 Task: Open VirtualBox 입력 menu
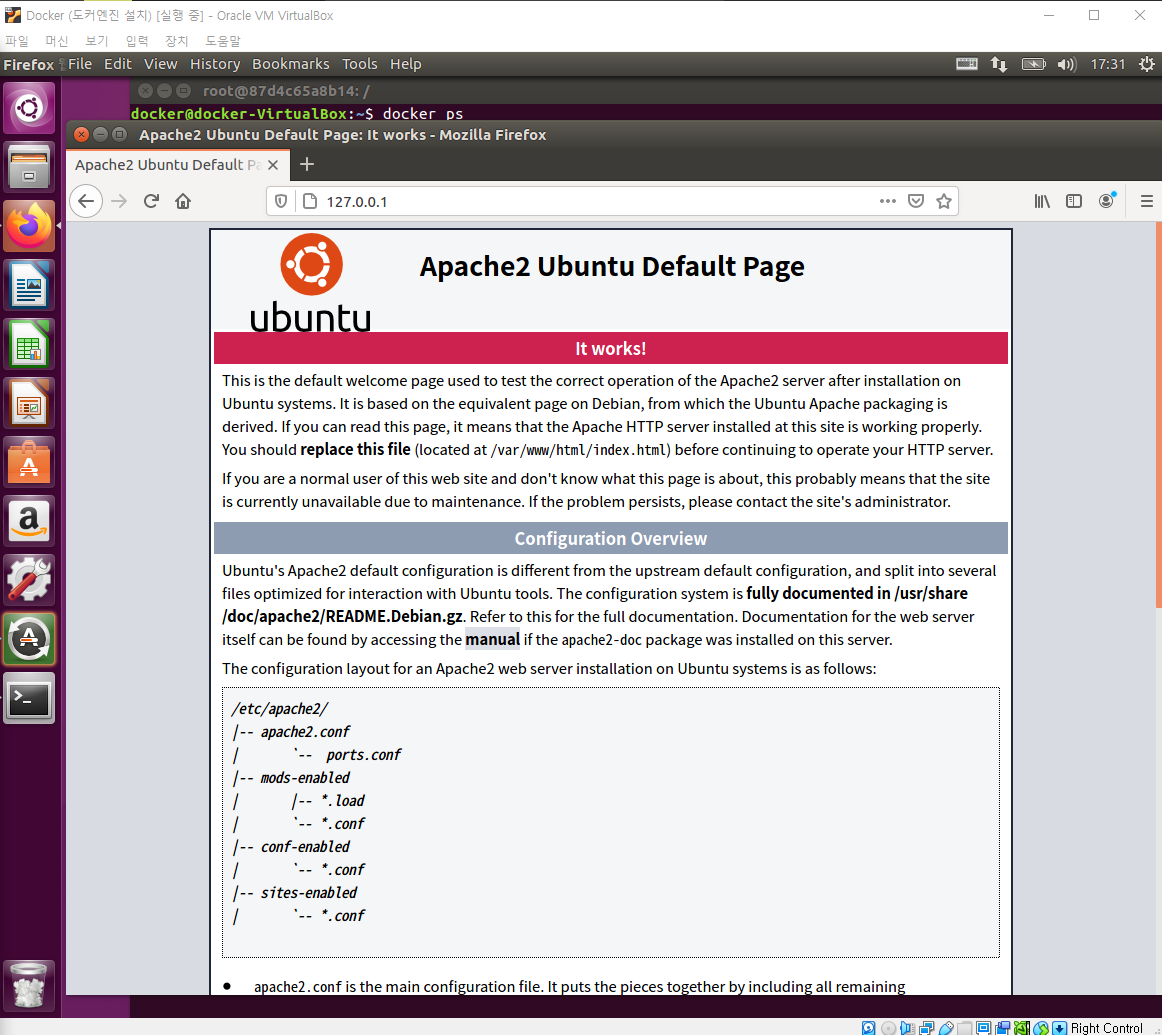coord(137,41)
